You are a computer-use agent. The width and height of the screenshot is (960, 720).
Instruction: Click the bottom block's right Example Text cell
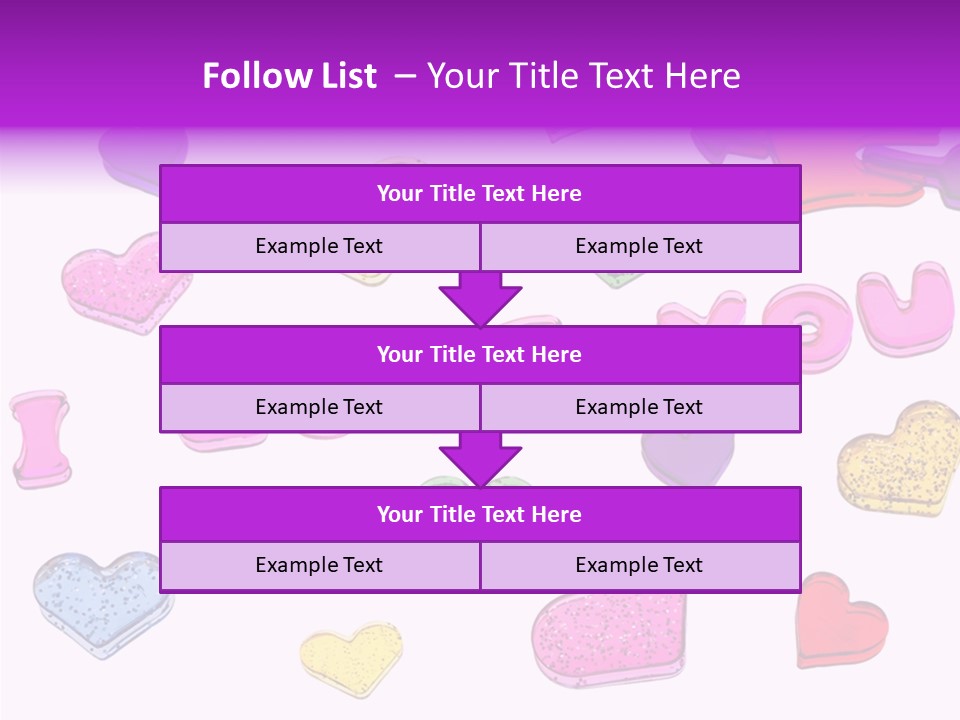click(640, 566)
